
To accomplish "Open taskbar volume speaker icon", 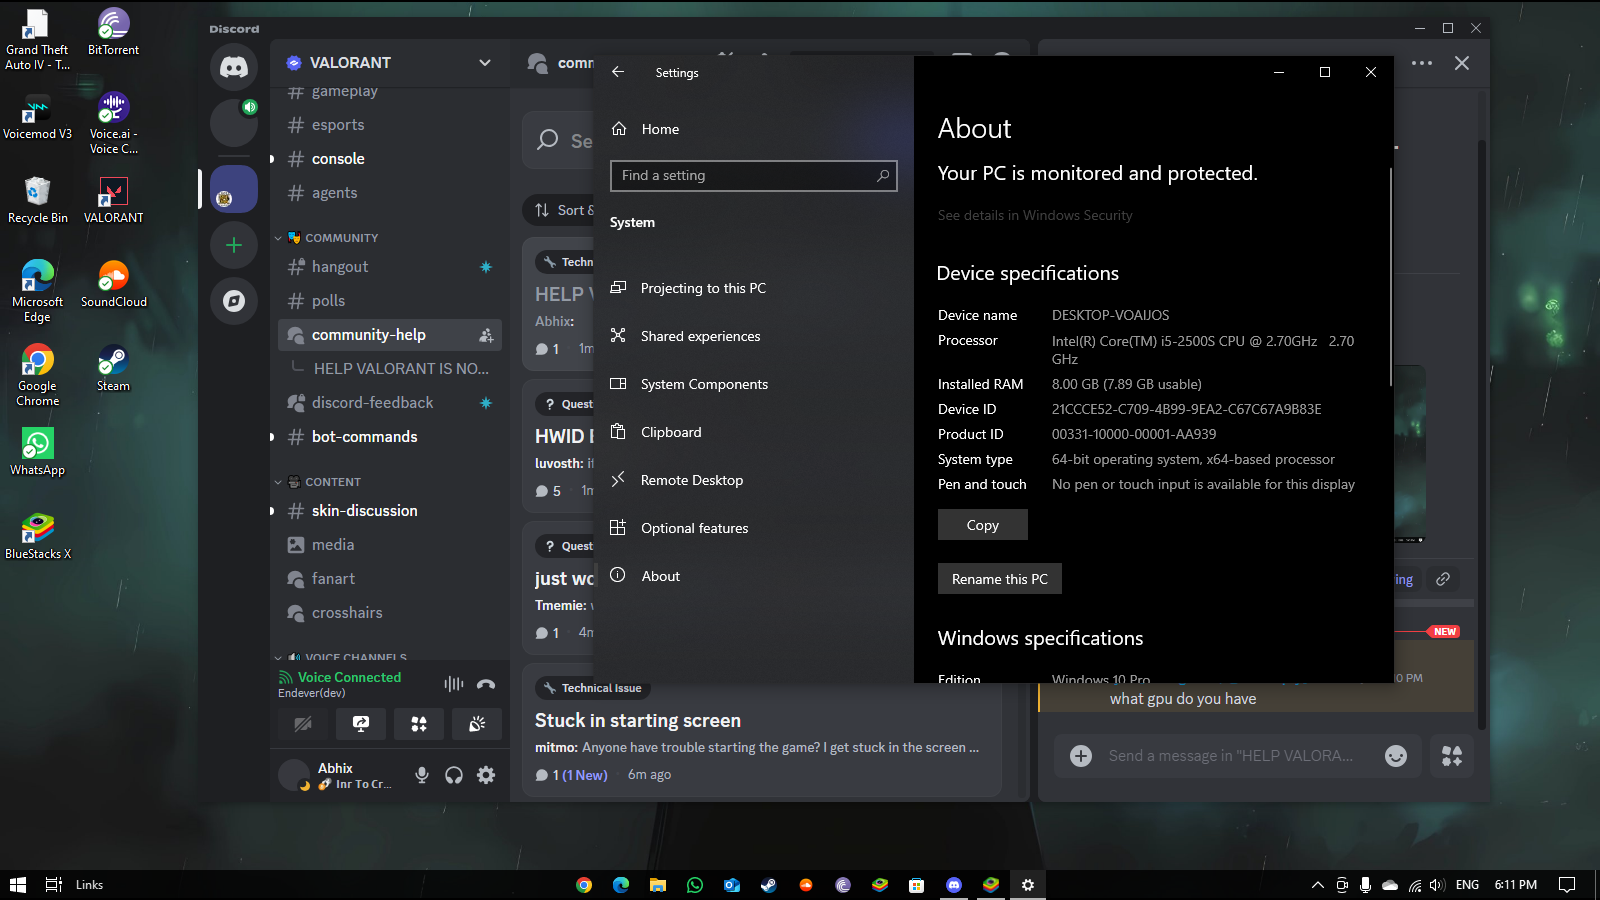I will tap(1438, 885).
